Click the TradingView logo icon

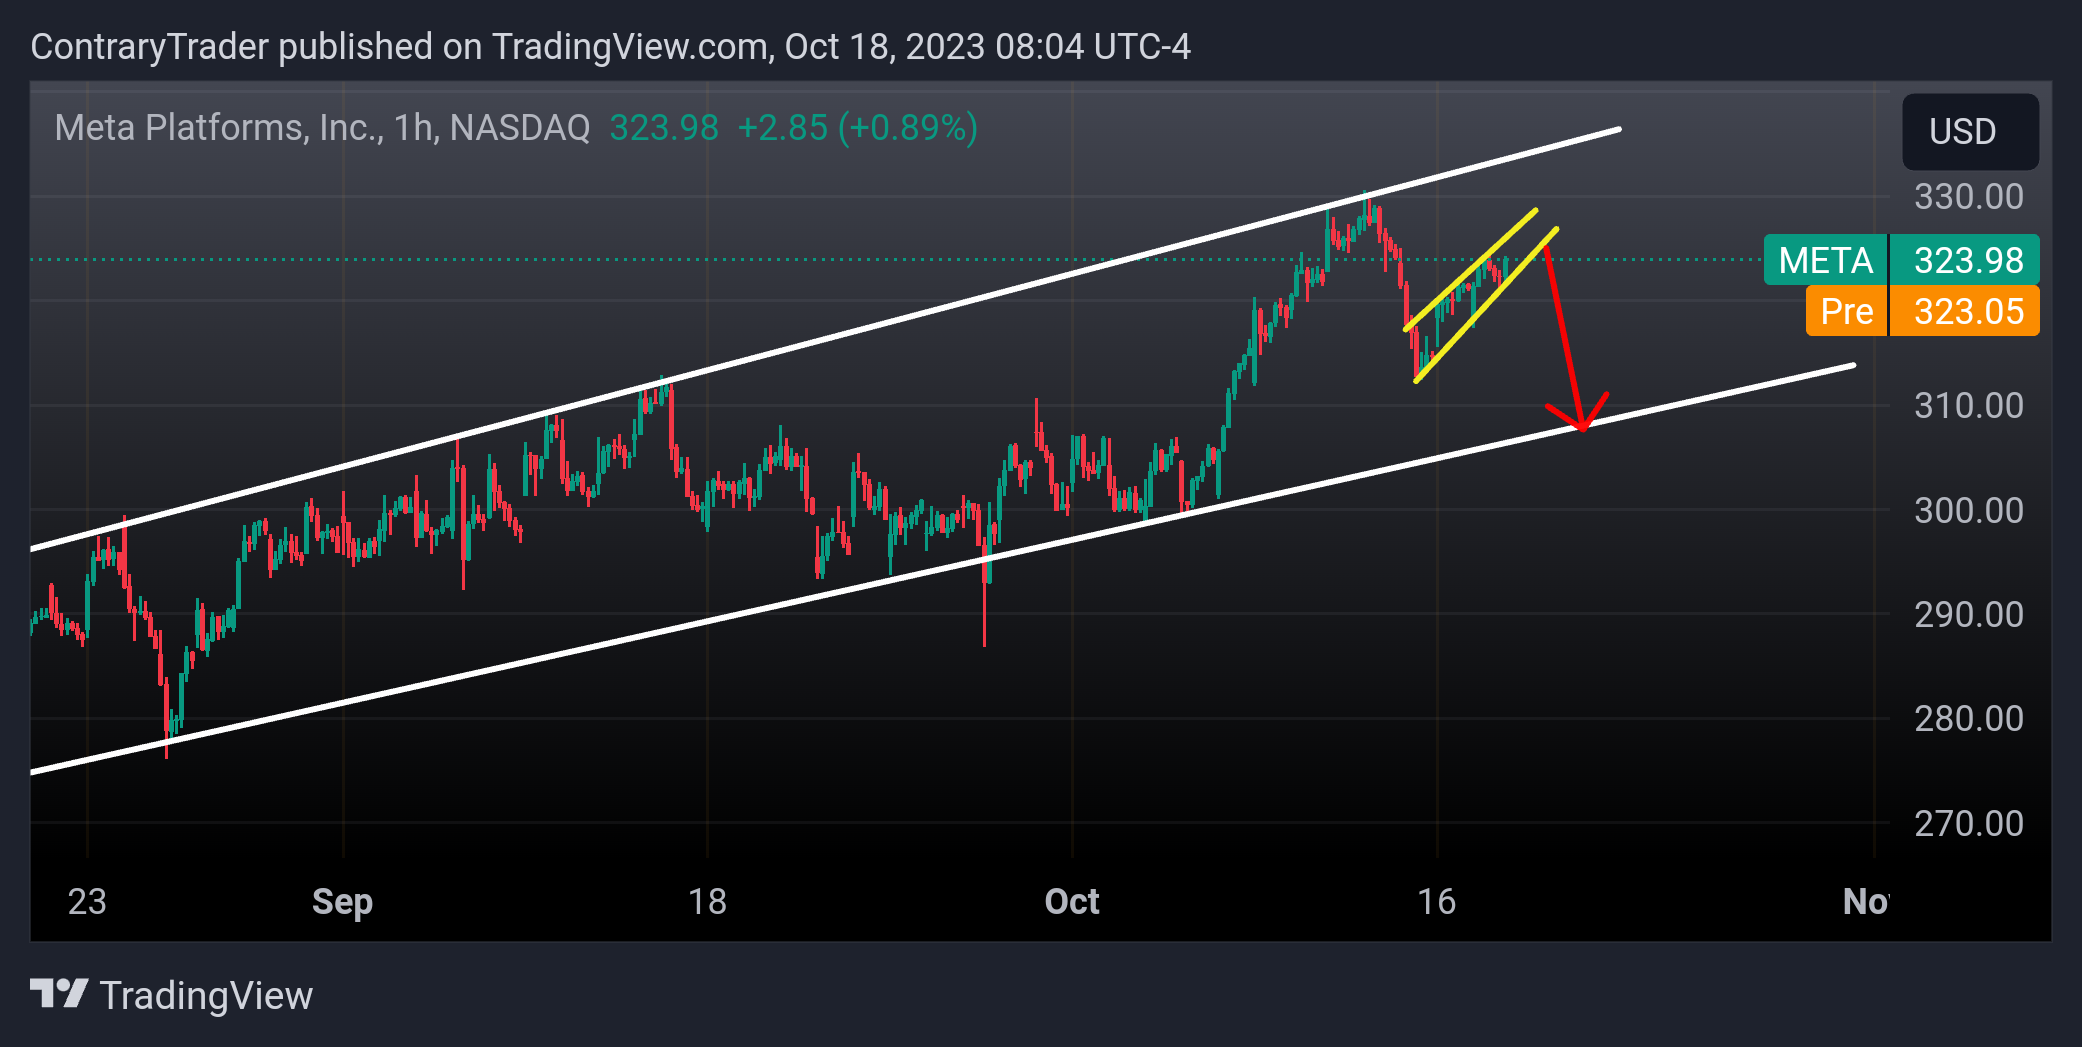coord(59,994)
